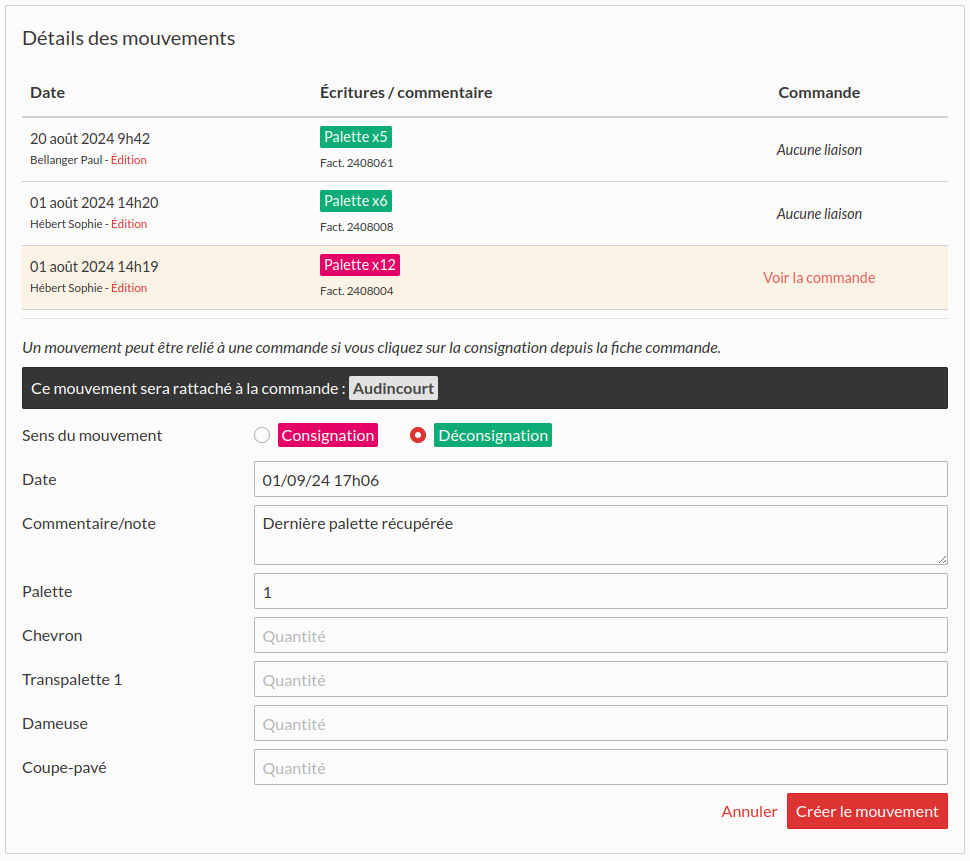970x861 pixels.
Task: Click the pink Consignation label
Action: click(x=328, y=435)
